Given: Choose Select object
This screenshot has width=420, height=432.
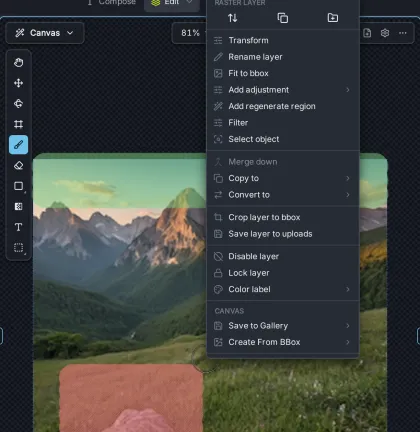Looking at the screenshot, I should tap(283, 139).
